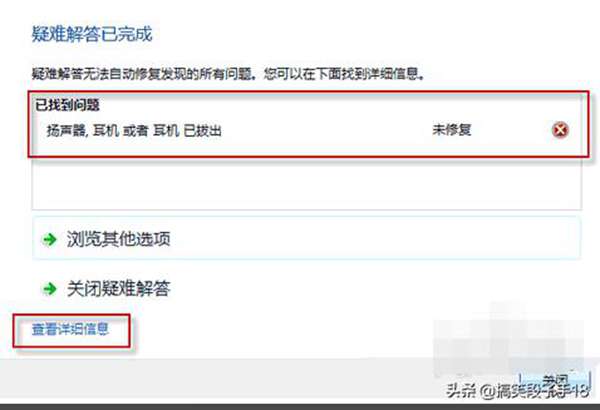Viewport: 600px width, 410px height.
Task: Click the 未修复 status label
Action: click(452, 130)
